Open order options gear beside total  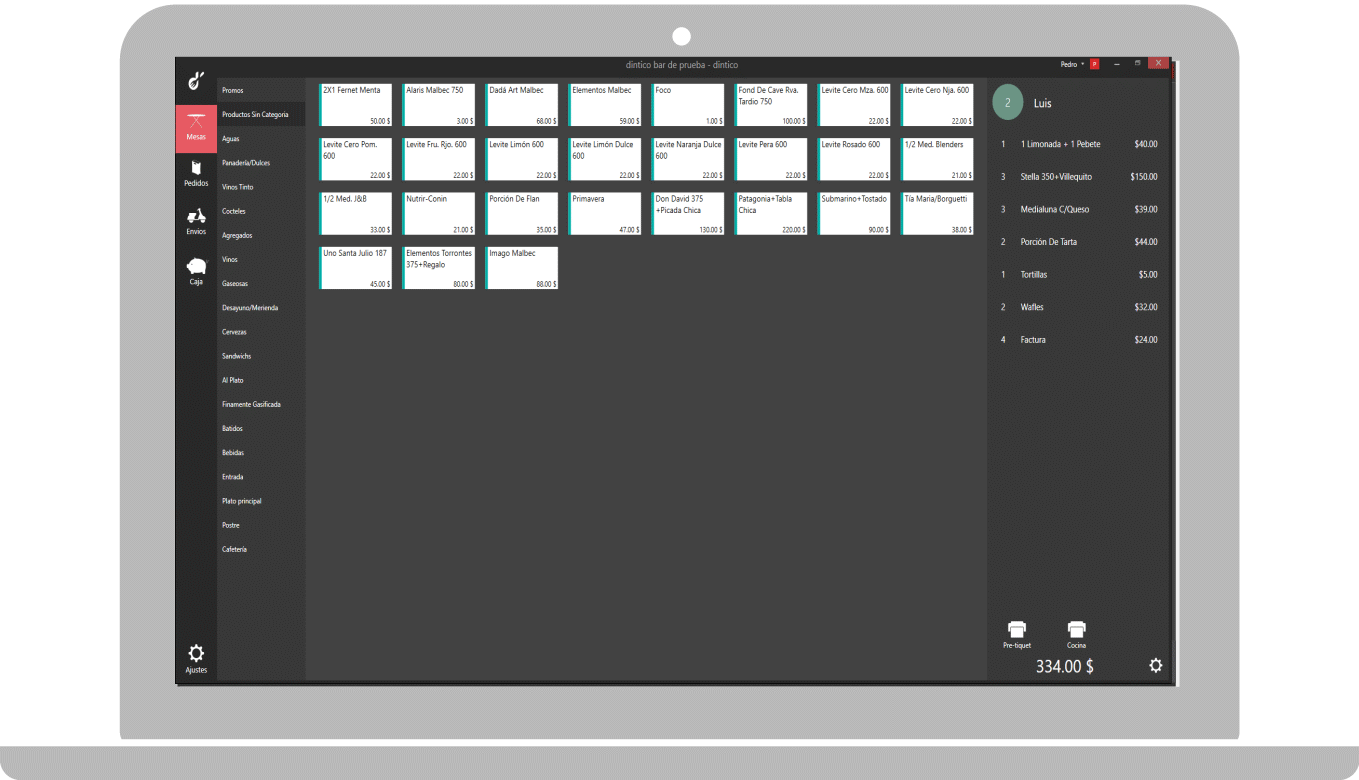[x=1156, y=665]
